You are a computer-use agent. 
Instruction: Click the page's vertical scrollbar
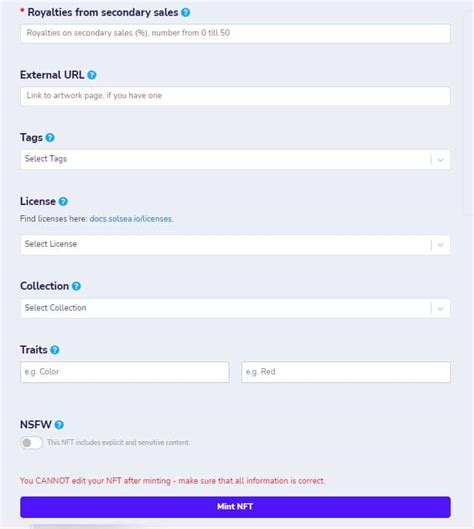coord(468,111)
